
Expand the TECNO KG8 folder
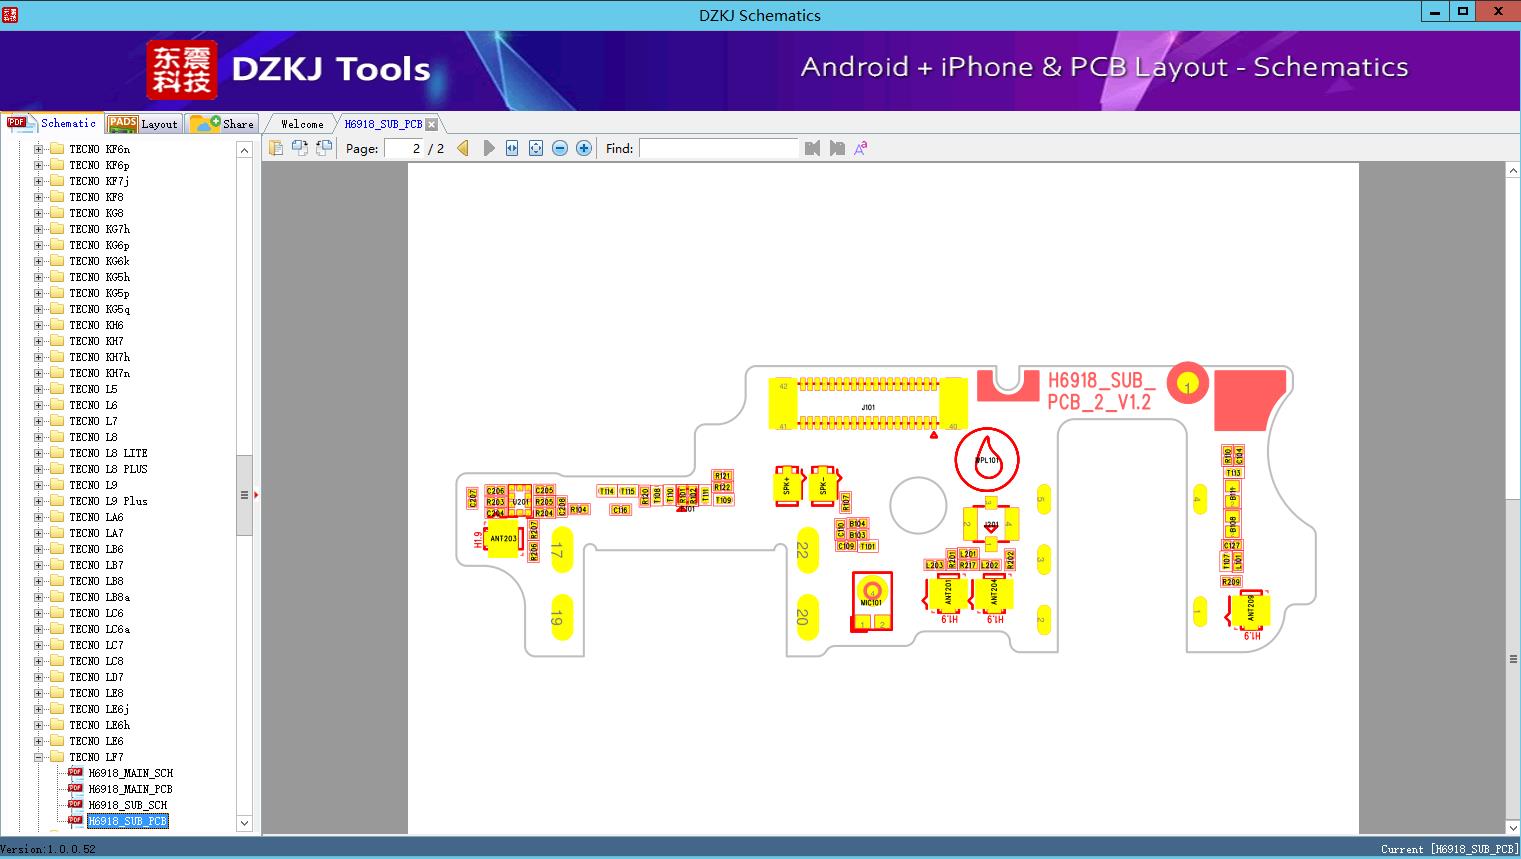point(38,213)
